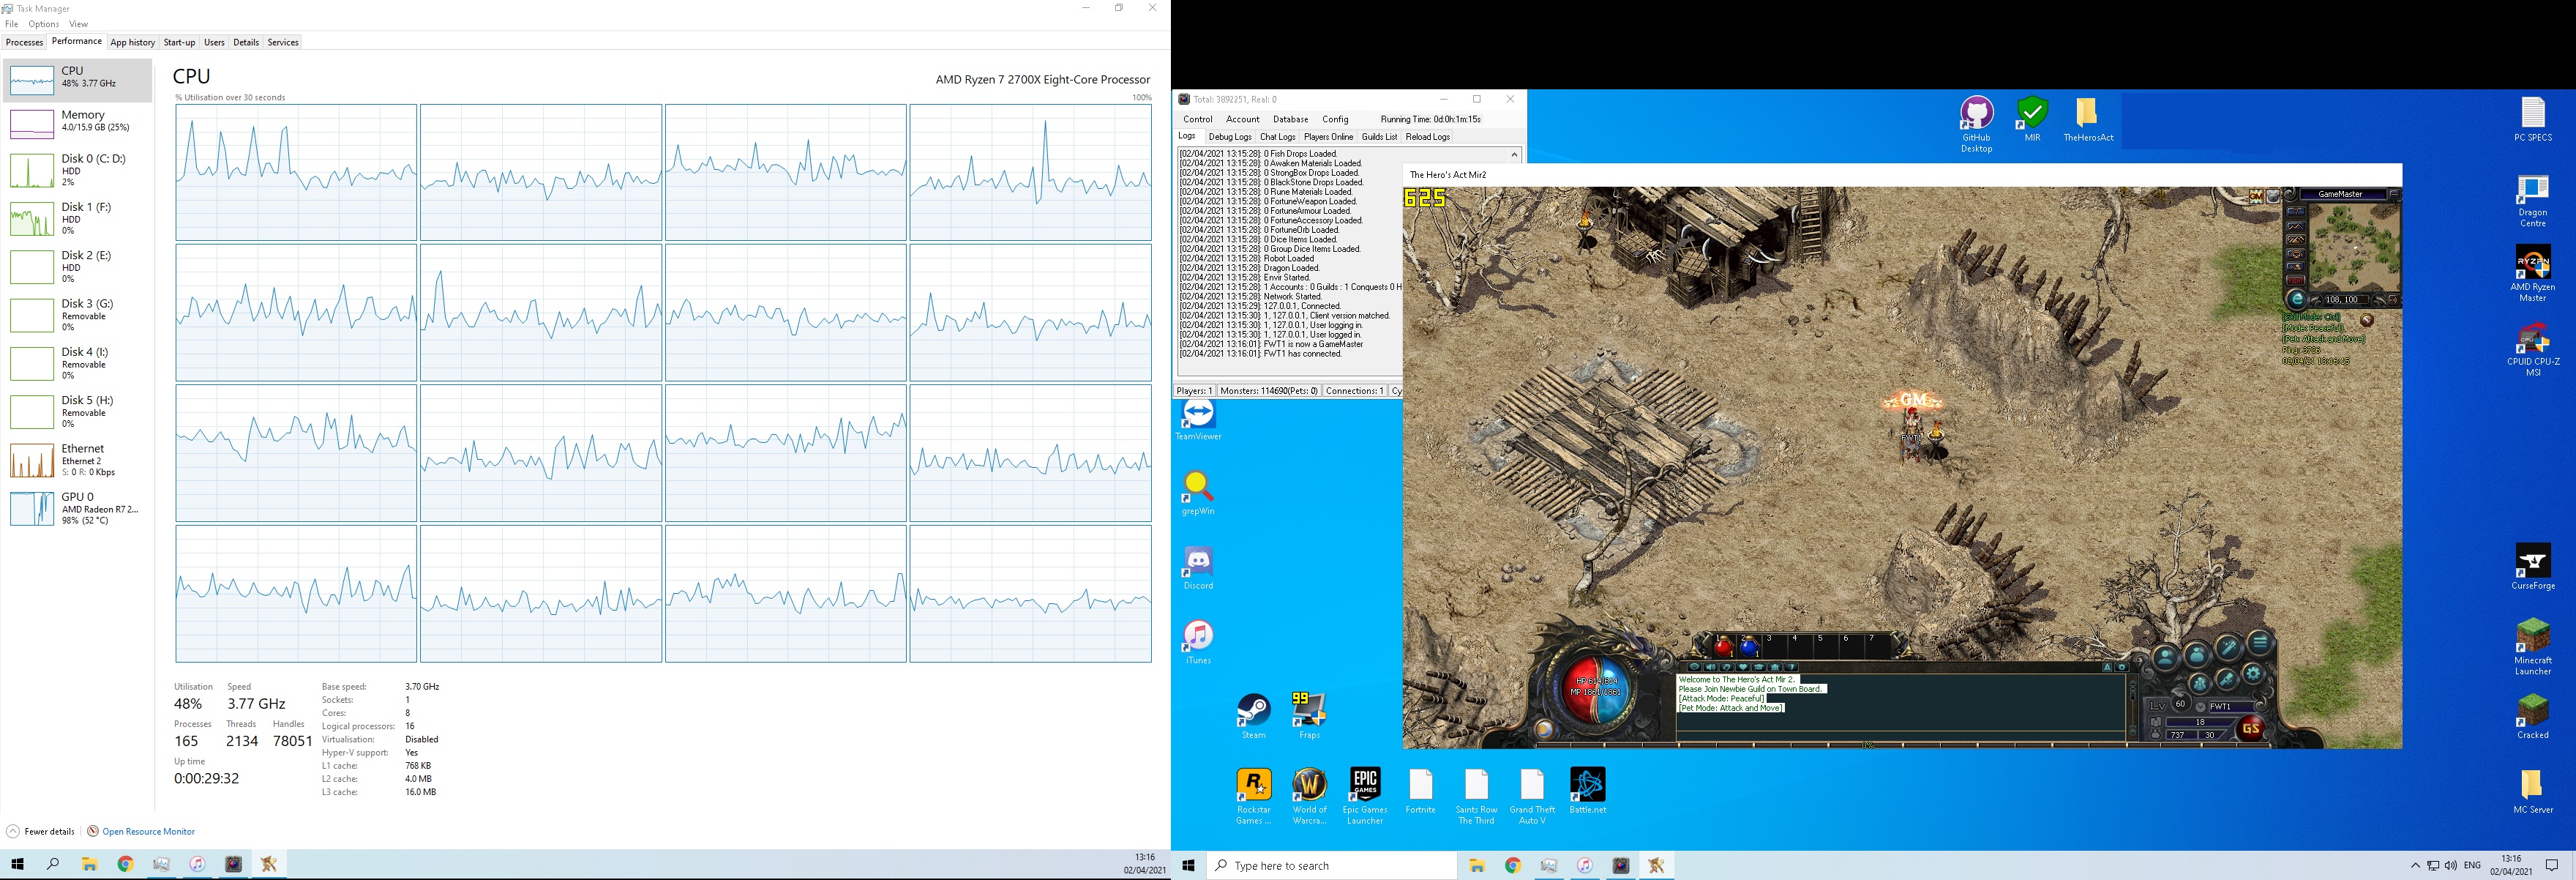The height and width of the screenshot is (880, 2576).
Task: Launch Discord from the desktop
Action: point(1198,568)
